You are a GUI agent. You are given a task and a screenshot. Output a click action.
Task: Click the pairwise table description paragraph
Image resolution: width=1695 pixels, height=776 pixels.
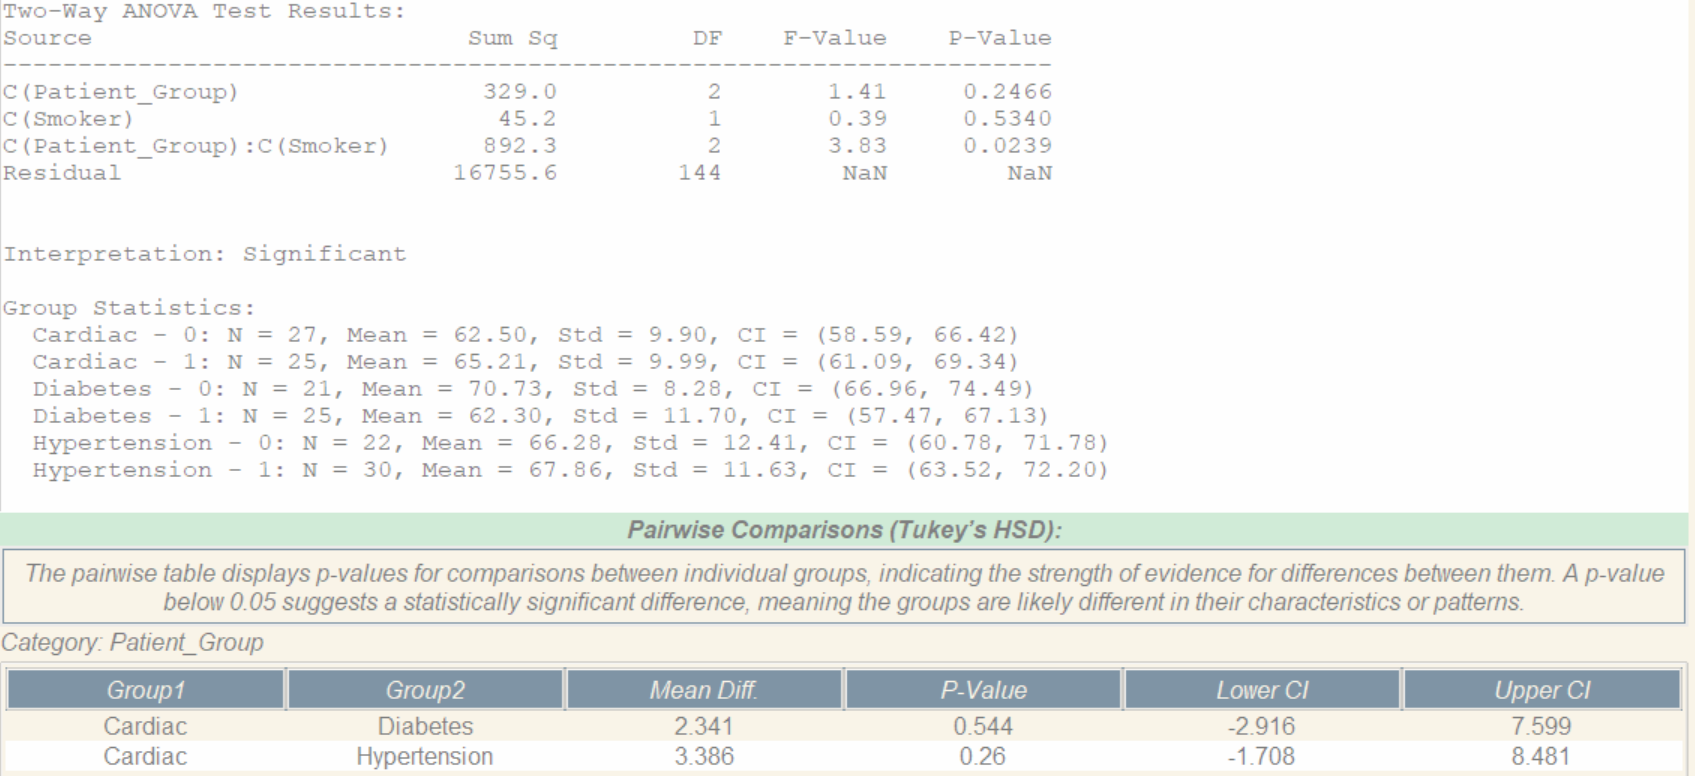(844, 587)
